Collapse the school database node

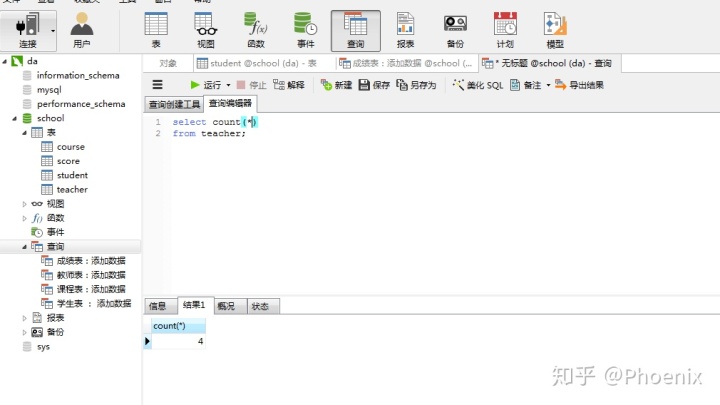(x=15, y=118)
